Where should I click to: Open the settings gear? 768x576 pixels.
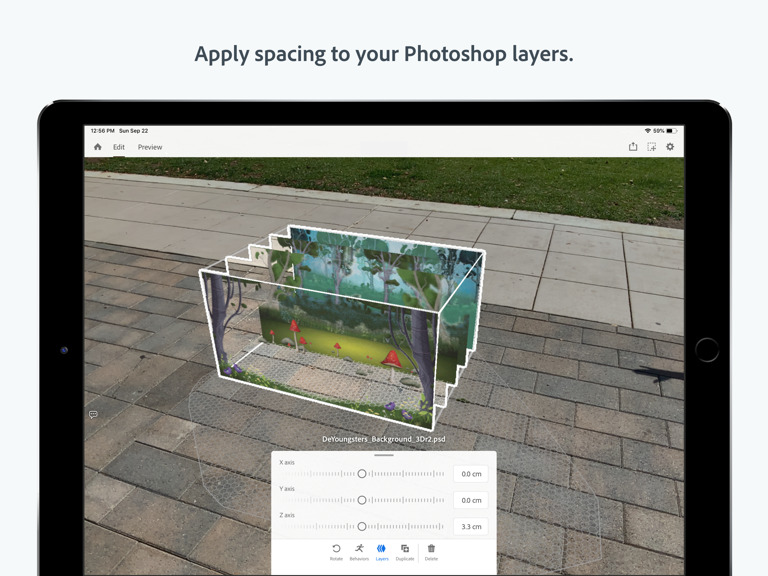(670, 147)
